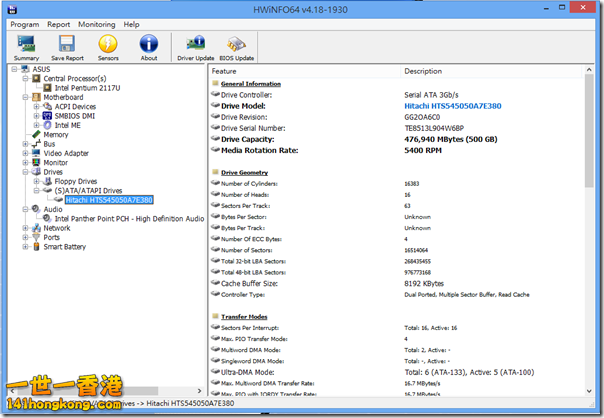The image size is (604, 418).
Task: Open the Sensors lightning icon
Action: 108,44
